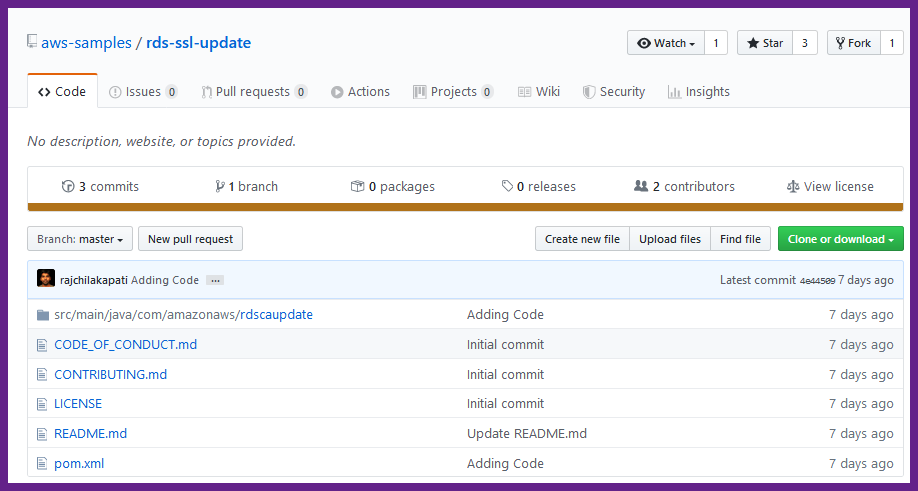Click the tag icon beside 0 releases
This screenshot has height=491, width=918.
tap(508, 186)
